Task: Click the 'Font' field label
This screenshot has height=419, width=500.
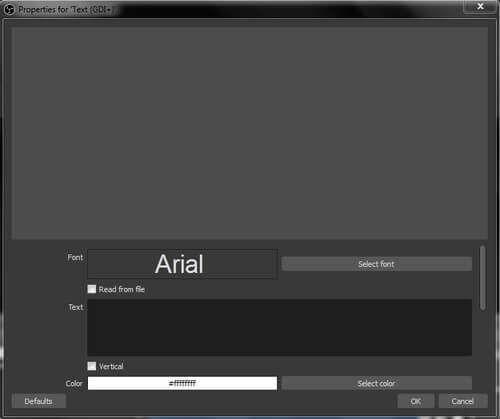Action: 75,257
